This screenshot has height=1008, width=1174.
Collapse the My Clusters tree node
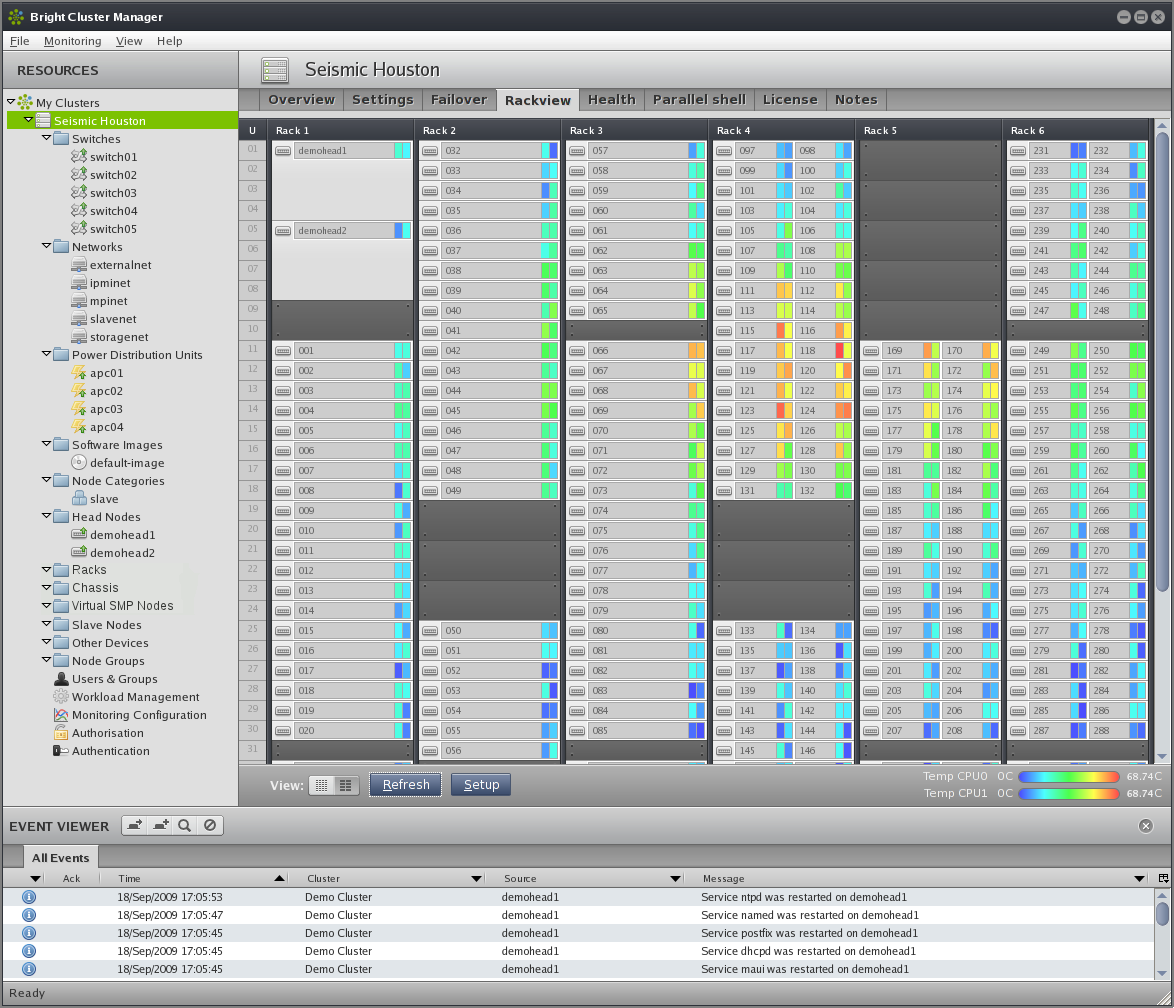(x=11, y=102)
